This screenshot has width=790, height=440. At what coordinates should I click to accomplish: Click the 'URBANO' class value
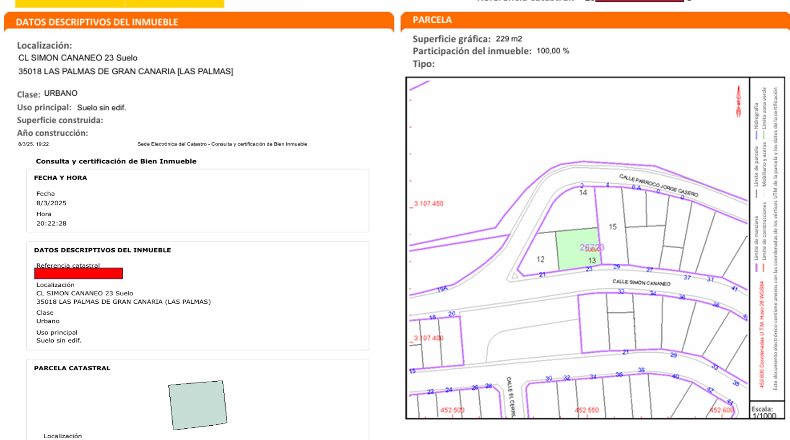coord(61,93)
